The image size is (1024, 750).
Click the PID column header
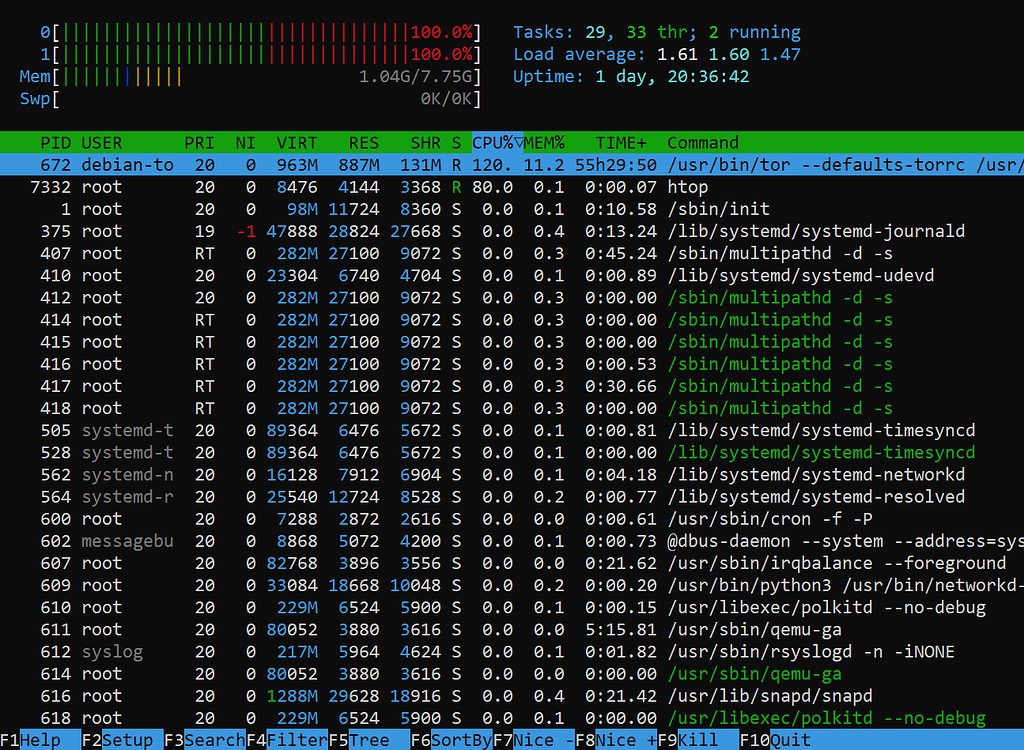(55, 143)
